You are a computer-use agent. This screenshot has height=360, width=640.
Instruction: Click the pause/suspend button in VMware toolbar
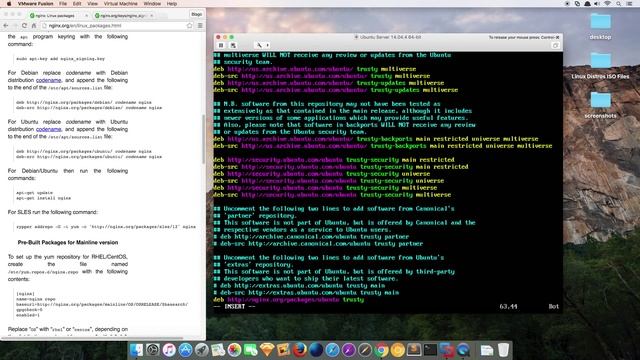tap(221, 45)
